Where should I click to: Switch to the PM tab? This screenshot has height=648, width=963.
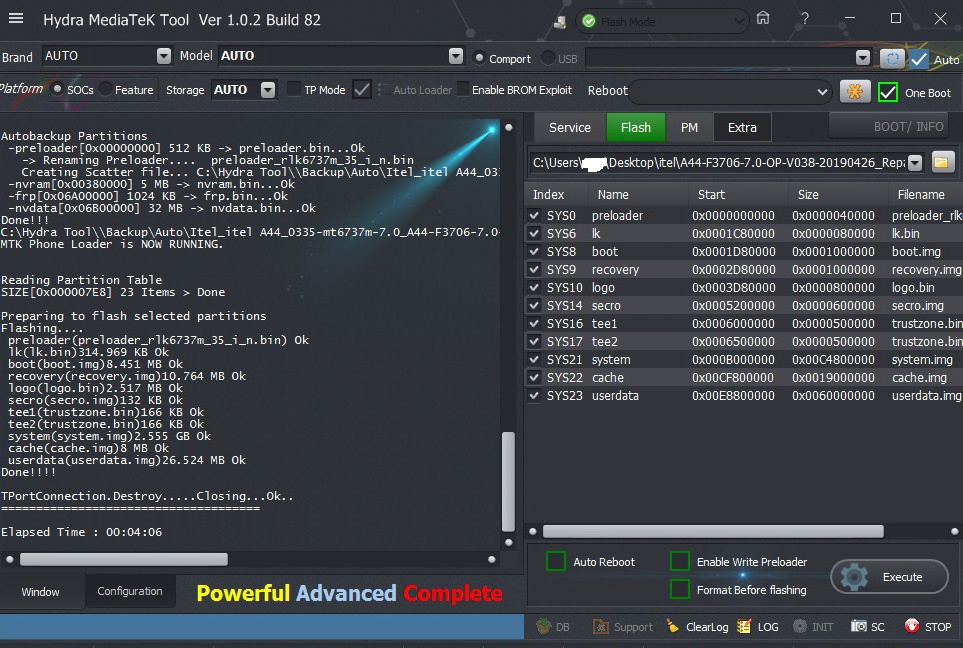pyautogui.click(x=689, y=127)
